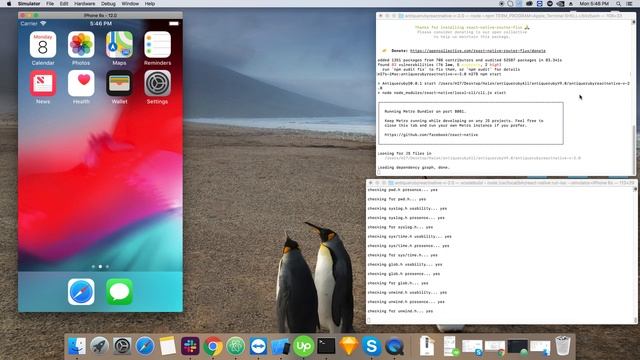The width and height of the screenshot is (640, 360).
Task: Click 'checking for unwind.h... yes' line
Action: [400, 311]
